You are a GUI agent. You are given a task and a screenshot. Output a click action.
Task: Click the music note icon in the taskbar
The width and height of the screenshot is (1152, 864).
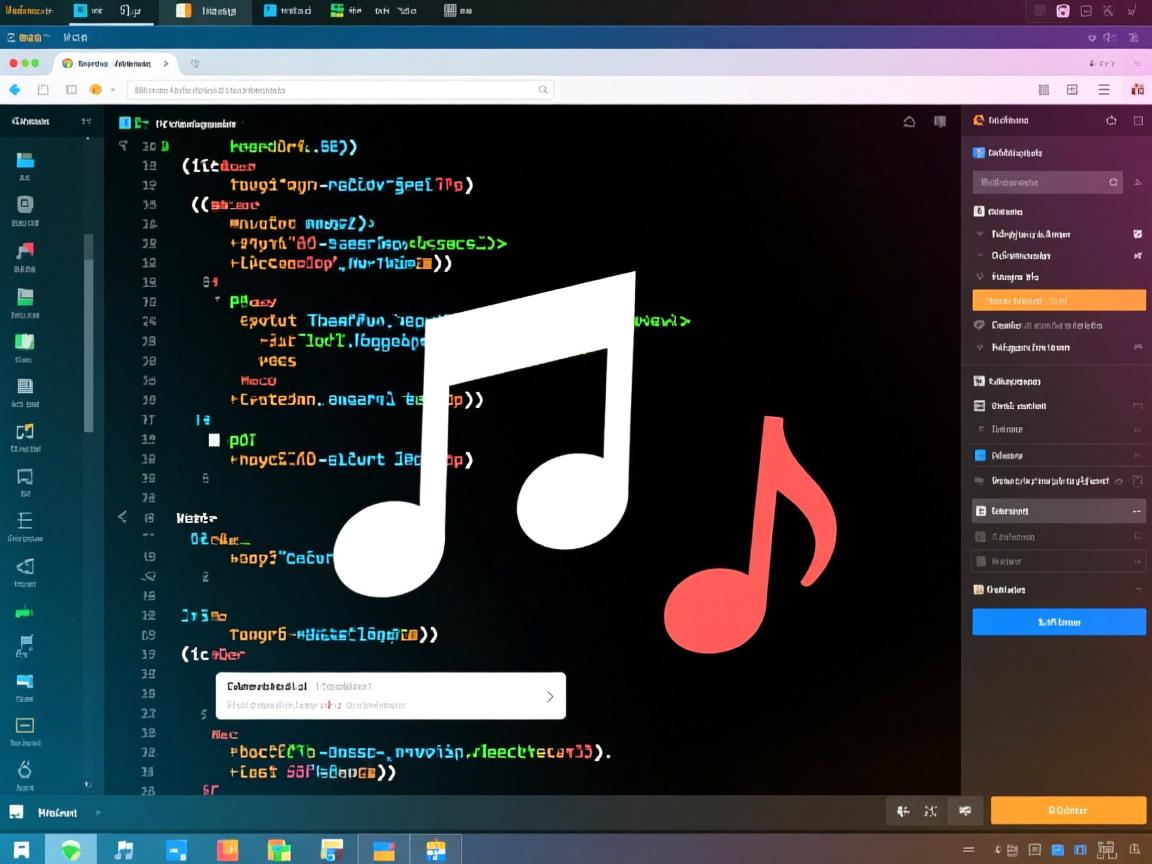123,849
